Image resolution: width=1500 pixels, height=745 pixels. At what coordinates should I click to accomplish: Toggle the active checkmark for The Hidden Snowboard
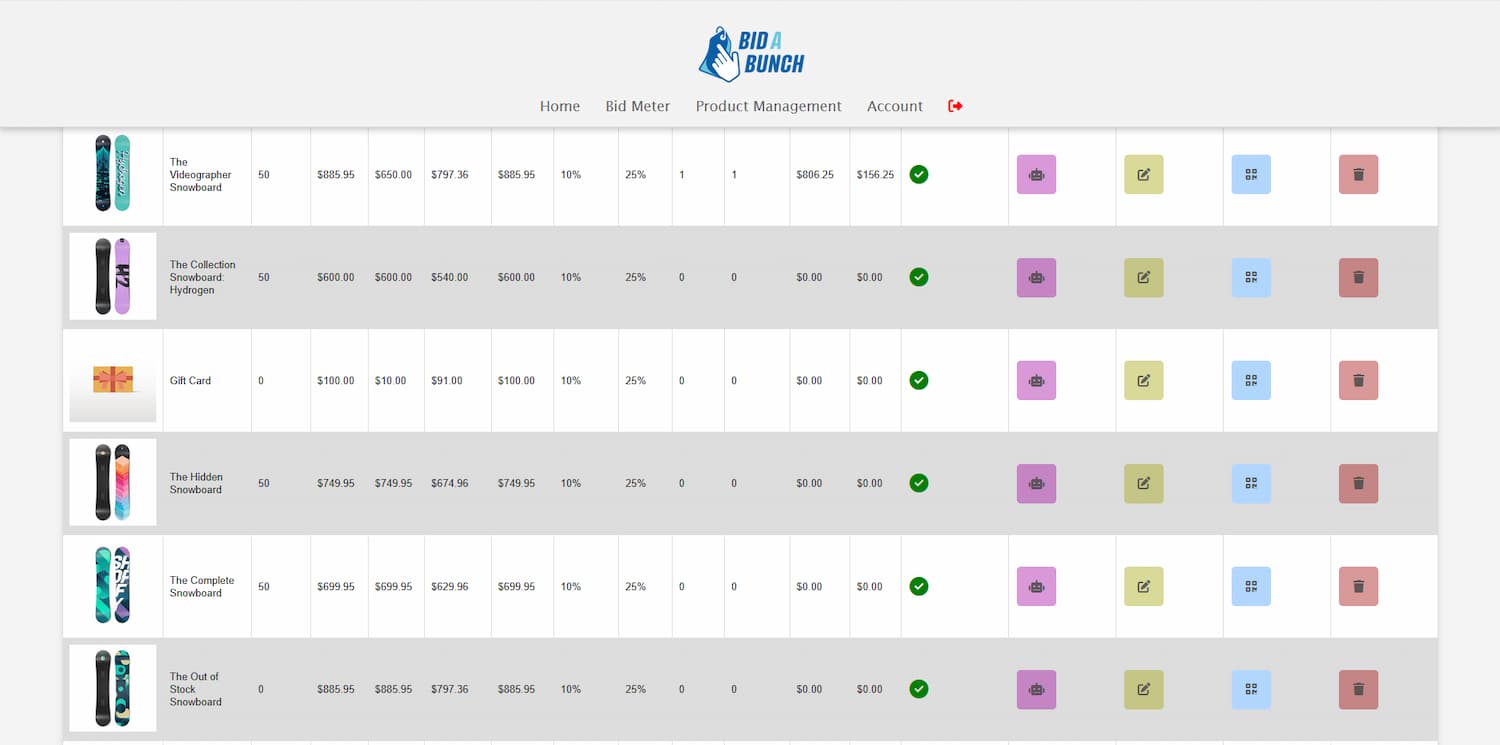tap(919, 484)
